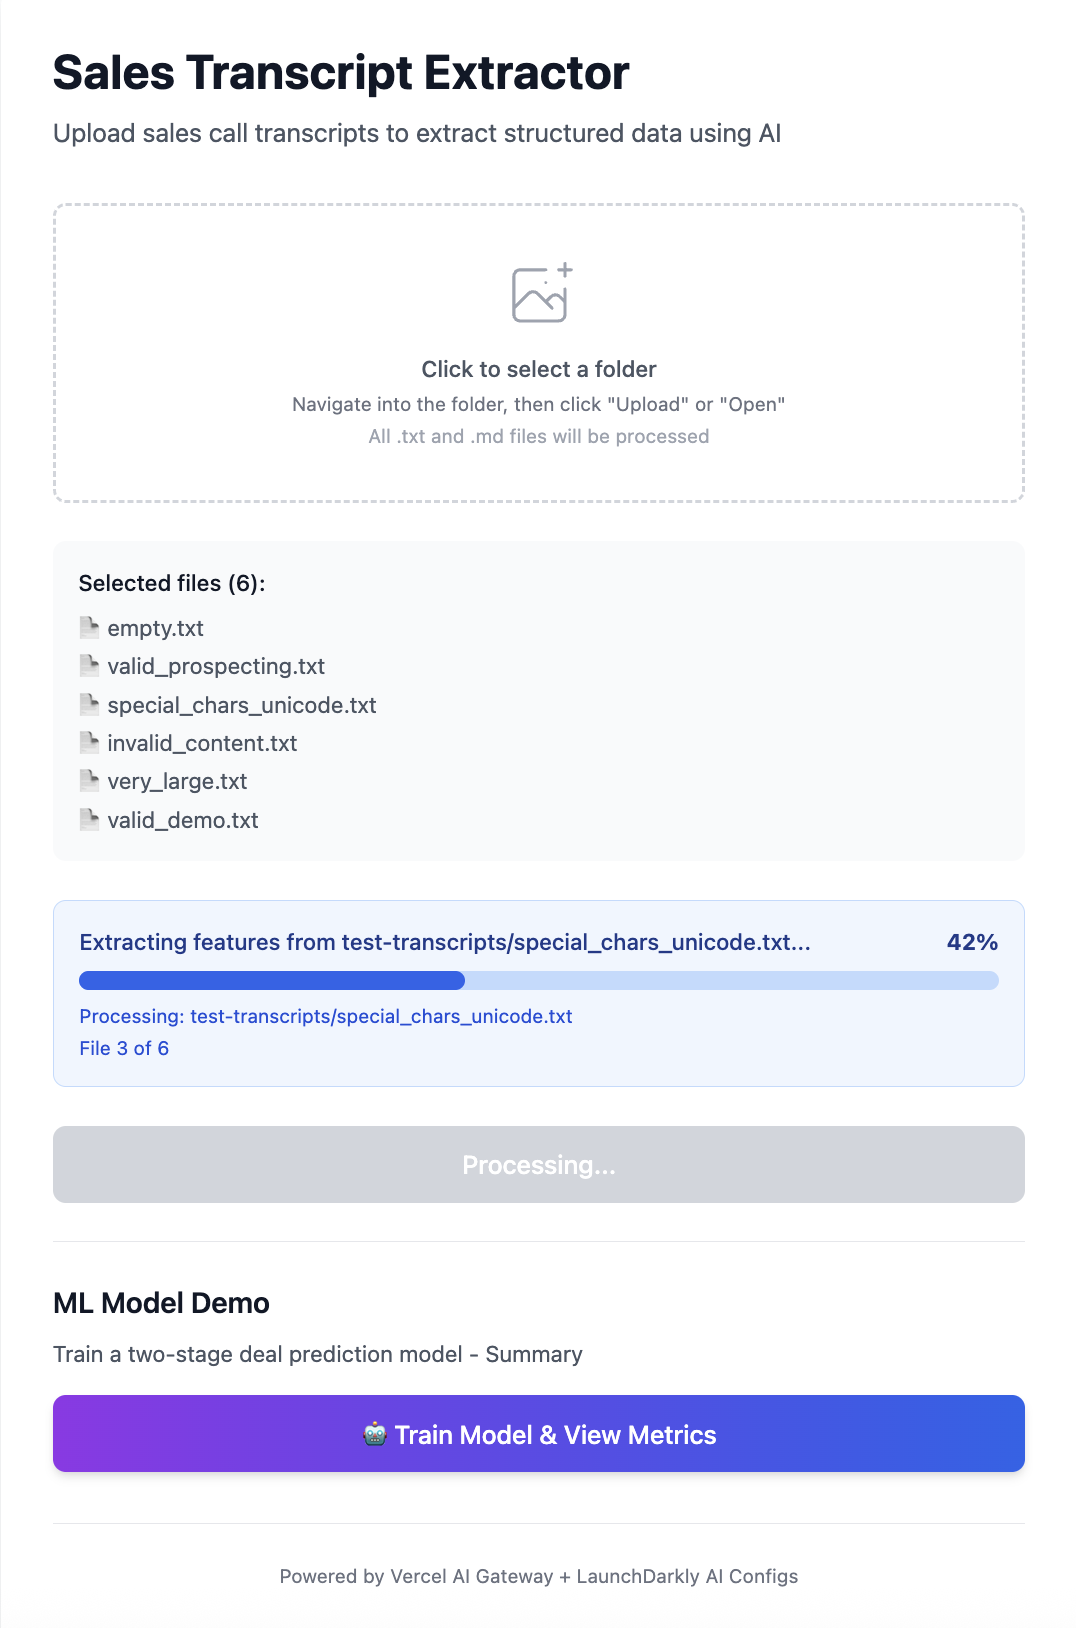Click the file icon beside very_large.txt

pyautogui.click(x=88, y=780)
